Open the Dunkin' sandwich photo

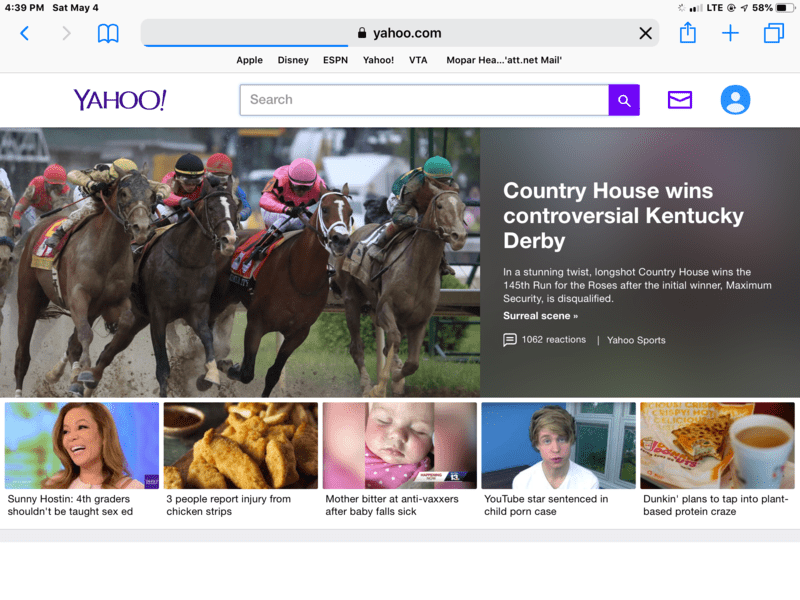pyautogui.click(x=717, y=445)
